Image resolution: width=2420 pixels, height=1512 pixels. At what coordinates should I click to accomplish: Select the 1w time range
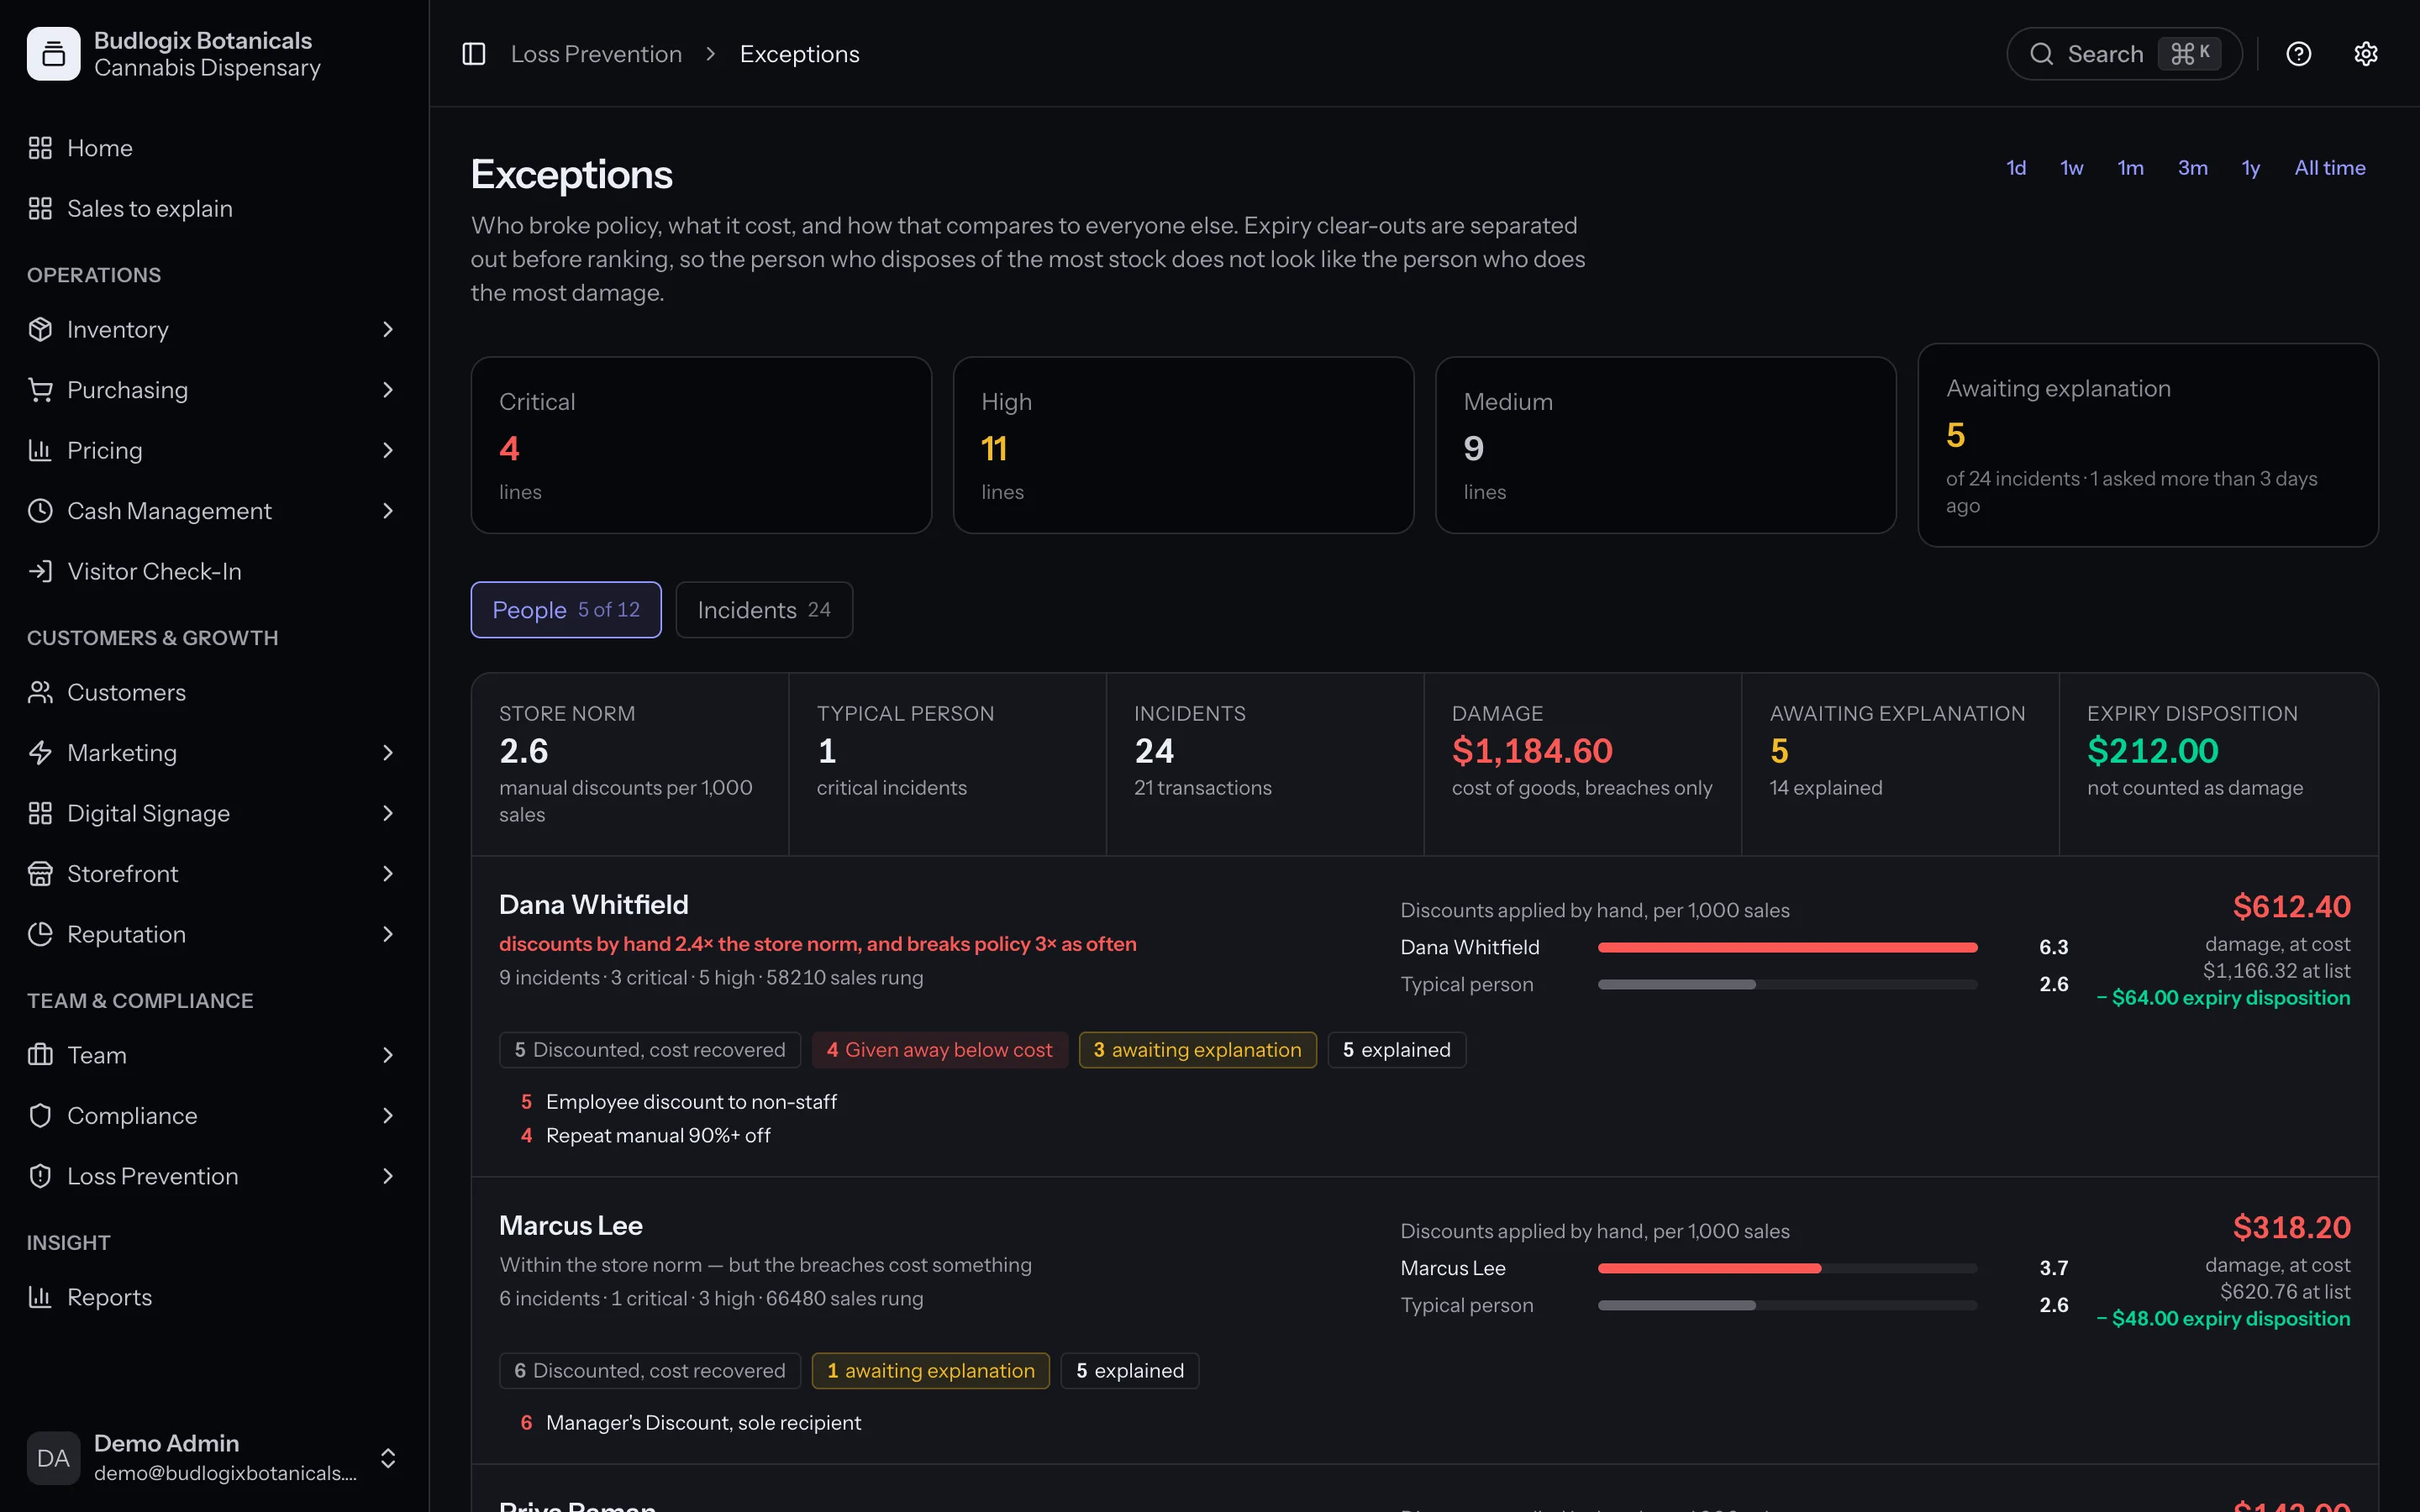(x=2071, y=168)
